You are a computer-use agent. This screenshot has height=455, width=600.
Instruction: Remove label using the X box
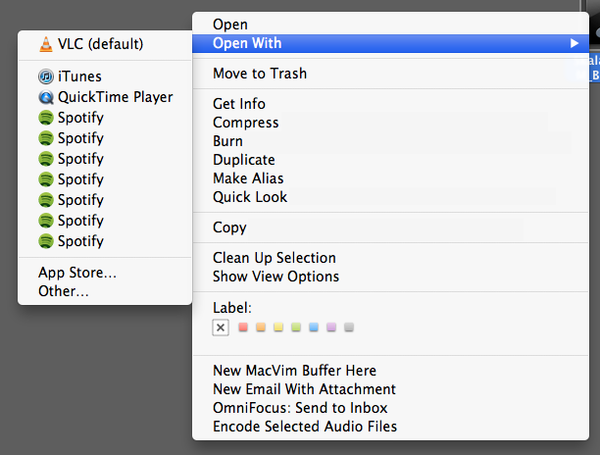pos(220,328)
